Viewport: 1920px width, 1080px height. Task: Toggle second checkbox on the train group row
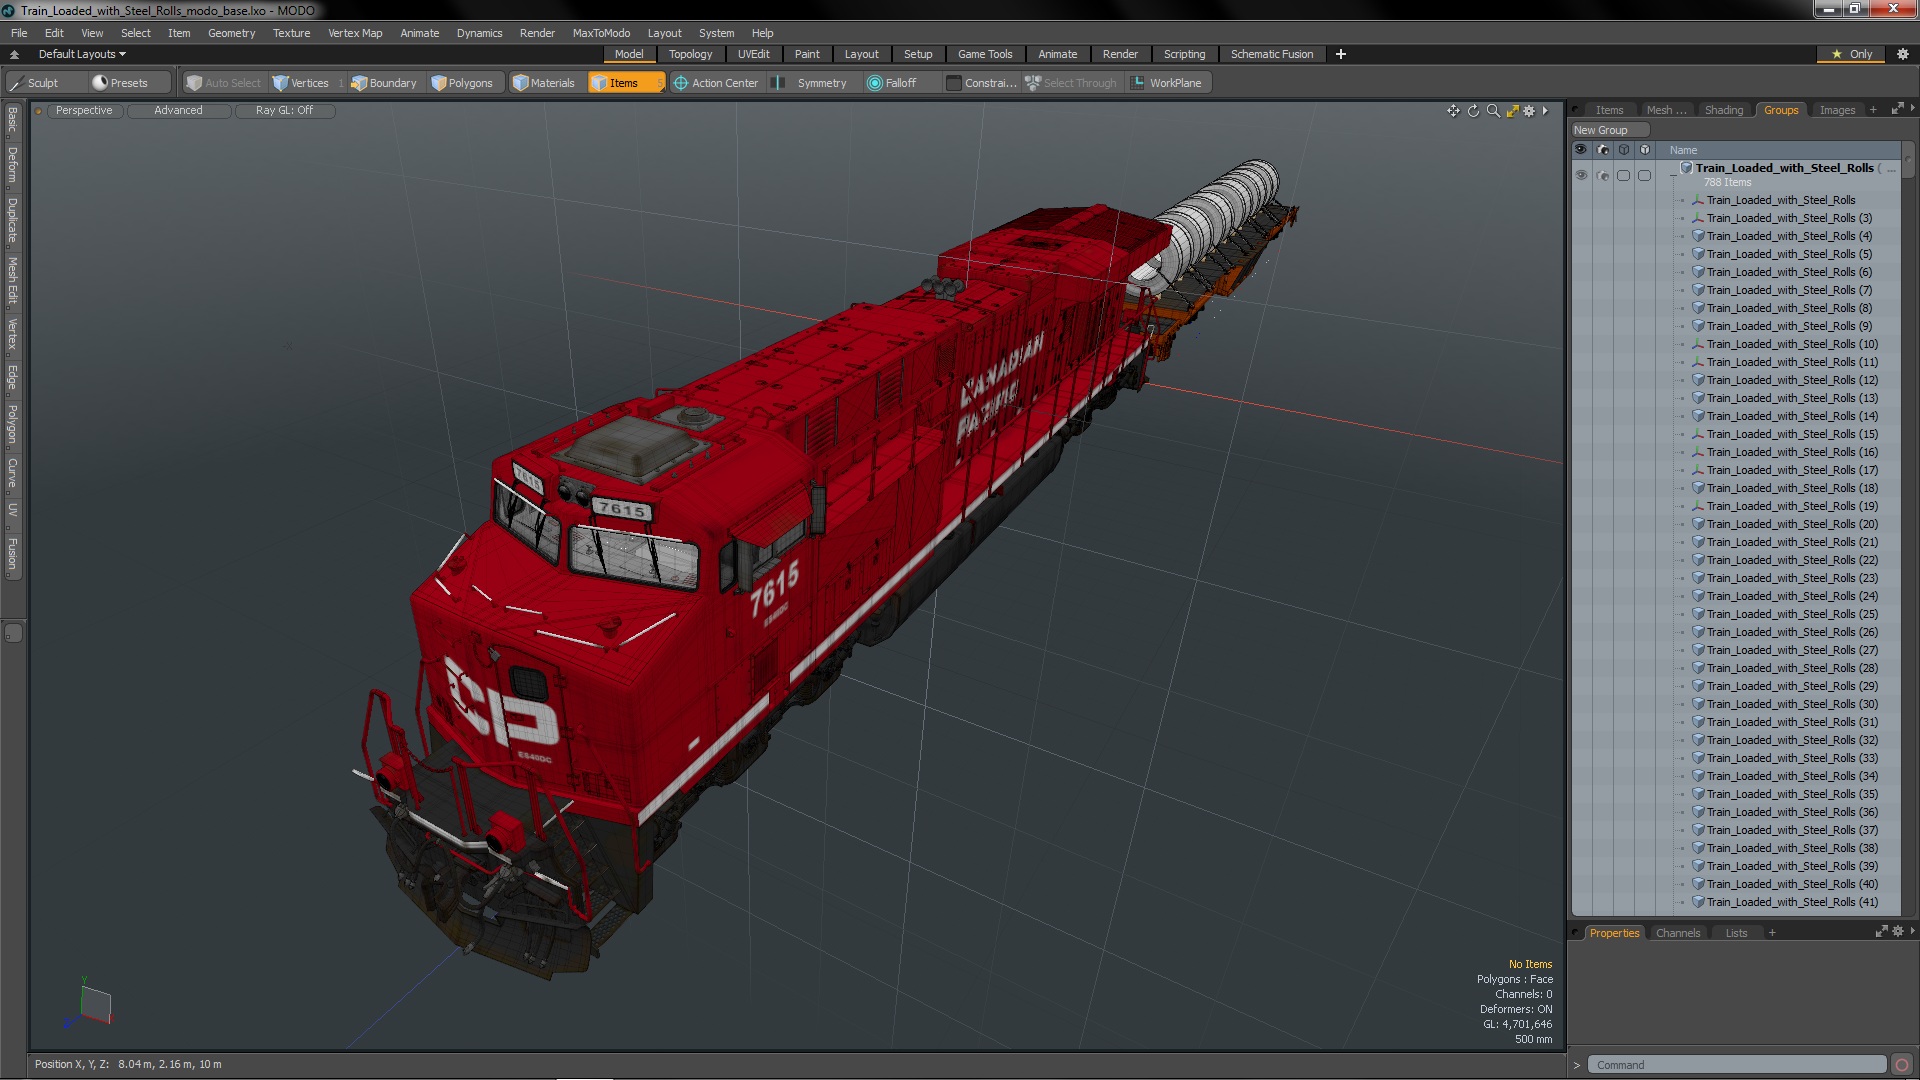[x=1645, y=175]
